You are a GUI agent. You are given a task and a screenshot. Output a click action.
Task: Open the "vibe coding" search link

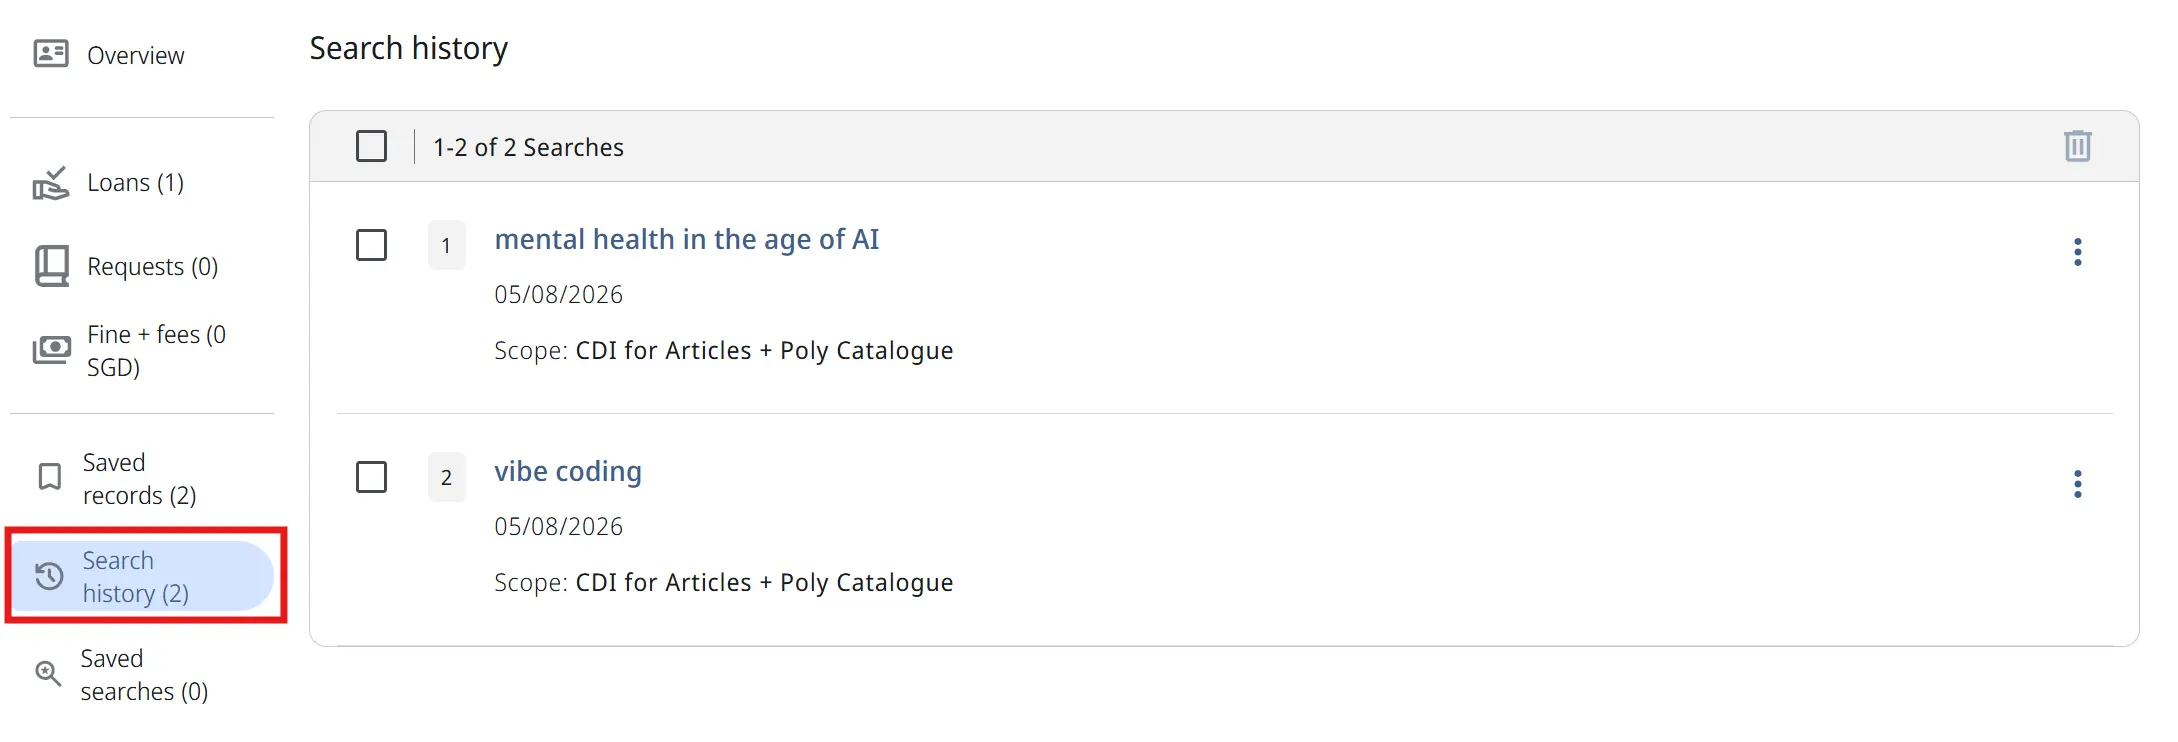click(568, 472)
